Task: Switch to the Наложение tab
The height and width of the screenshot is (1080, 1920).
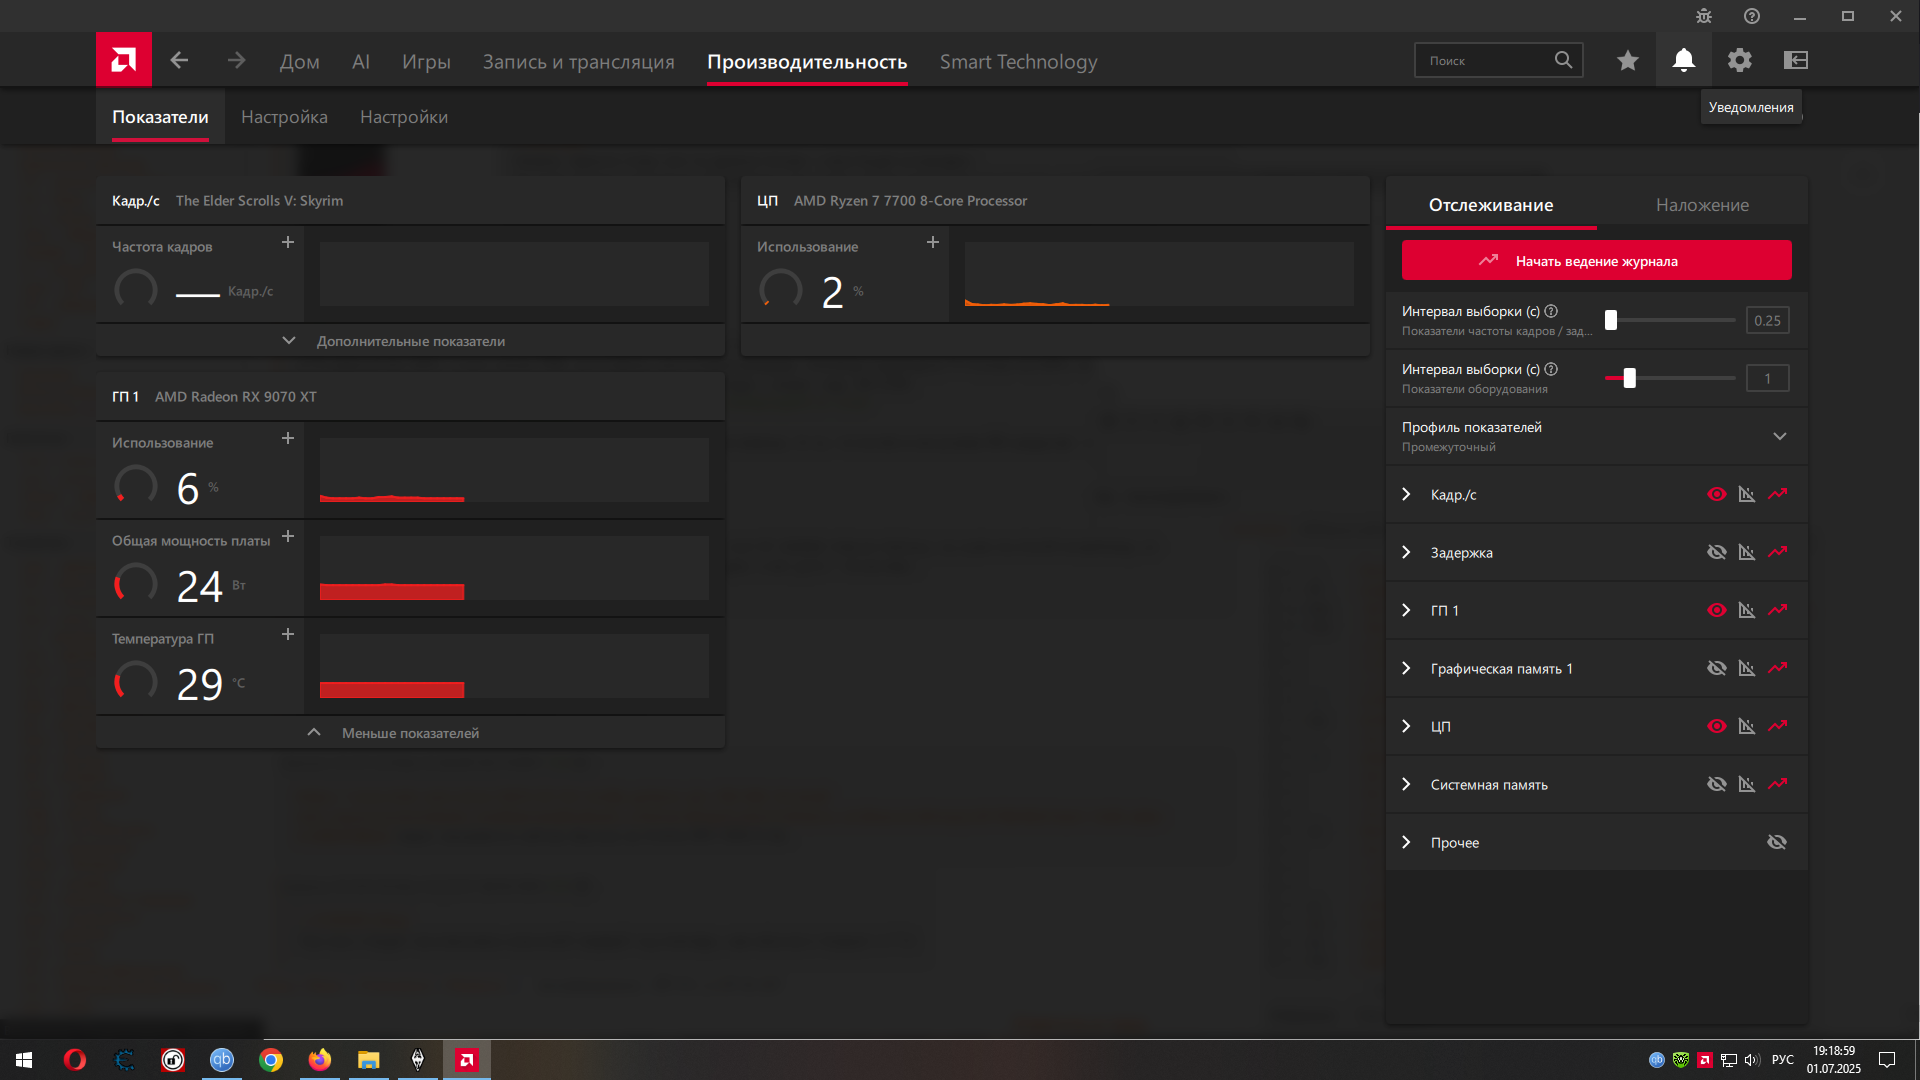Action: 1702,204
